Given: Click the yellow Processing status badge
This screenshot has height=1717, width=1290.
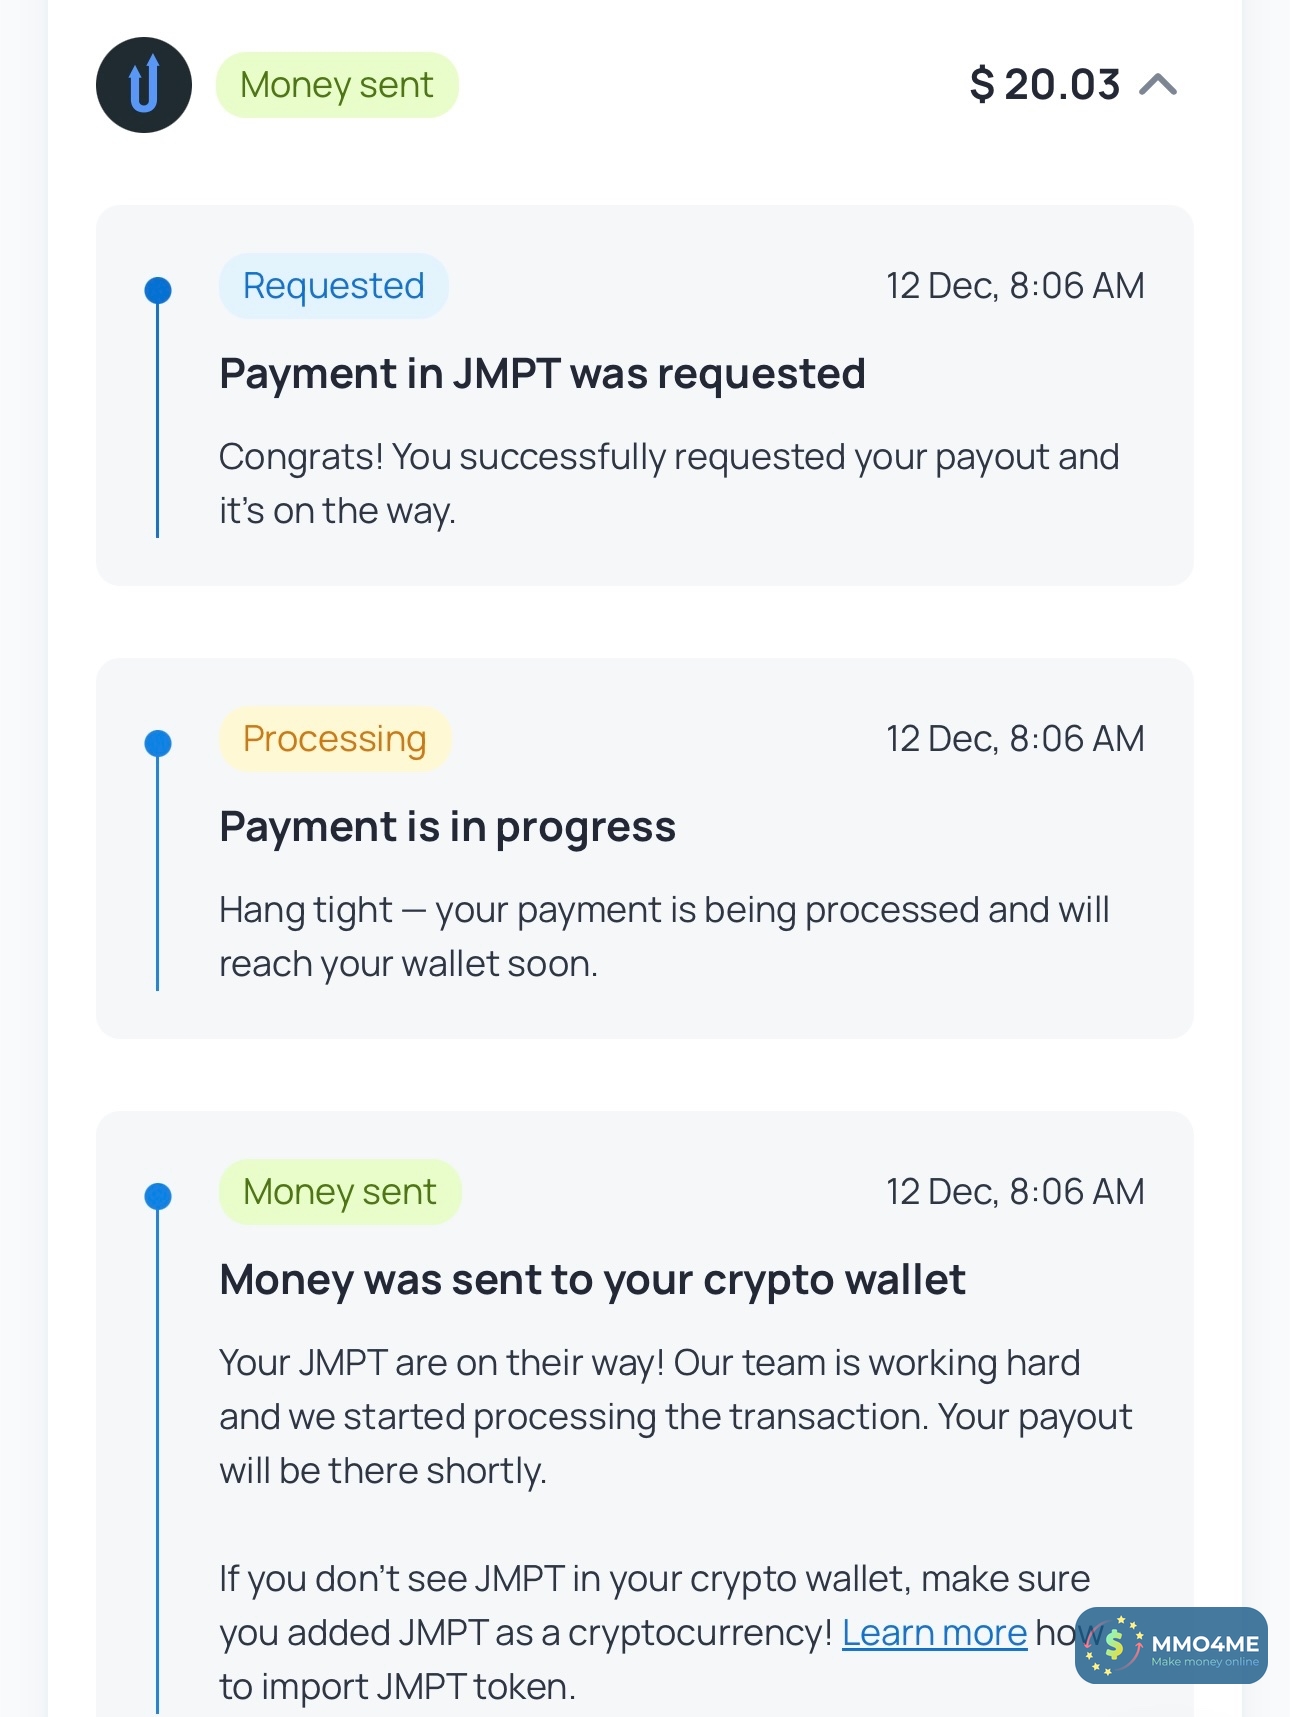Looking at the screenshot, I should pos(334,739).
